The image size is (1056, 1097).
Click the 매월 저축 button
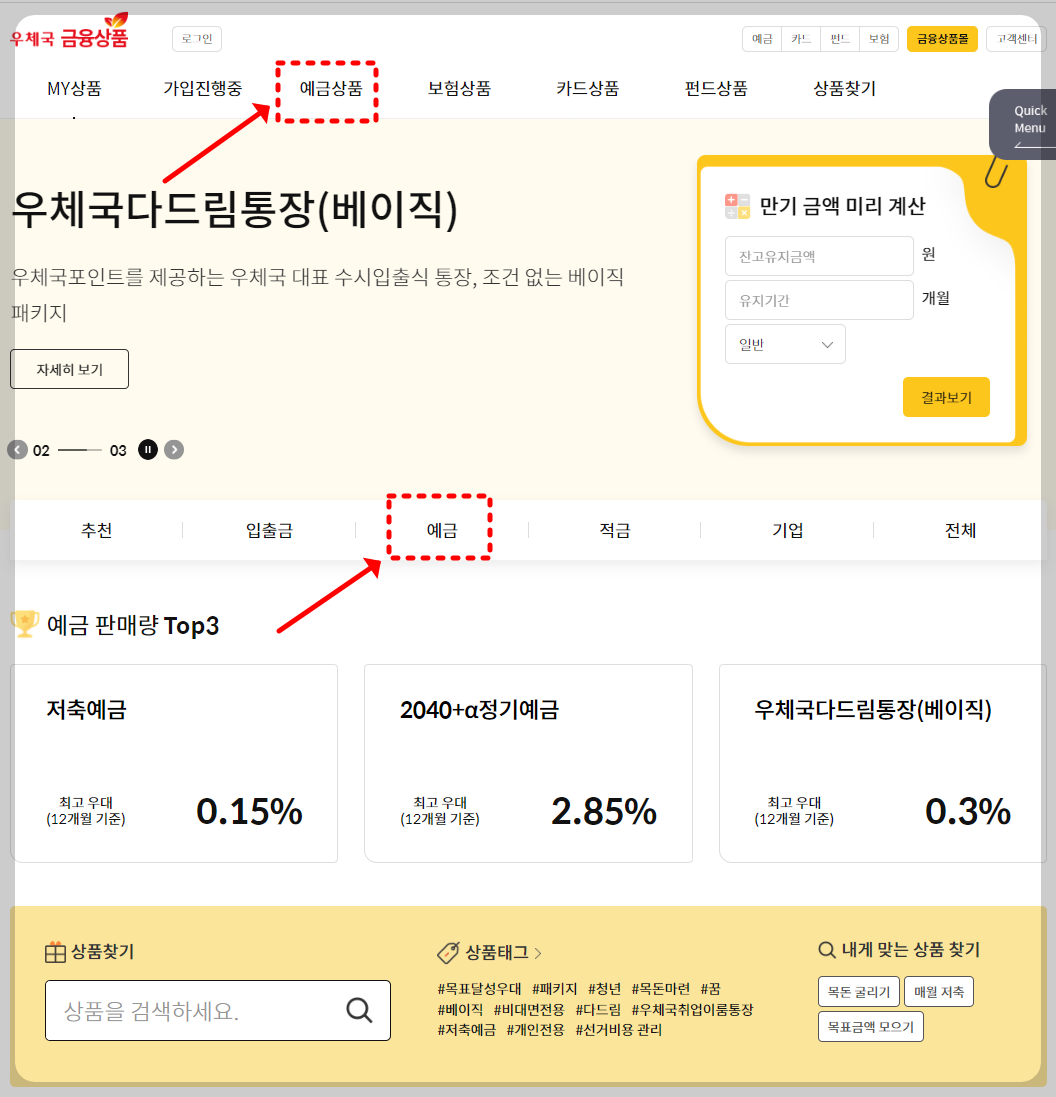click(x=938, y=992)
